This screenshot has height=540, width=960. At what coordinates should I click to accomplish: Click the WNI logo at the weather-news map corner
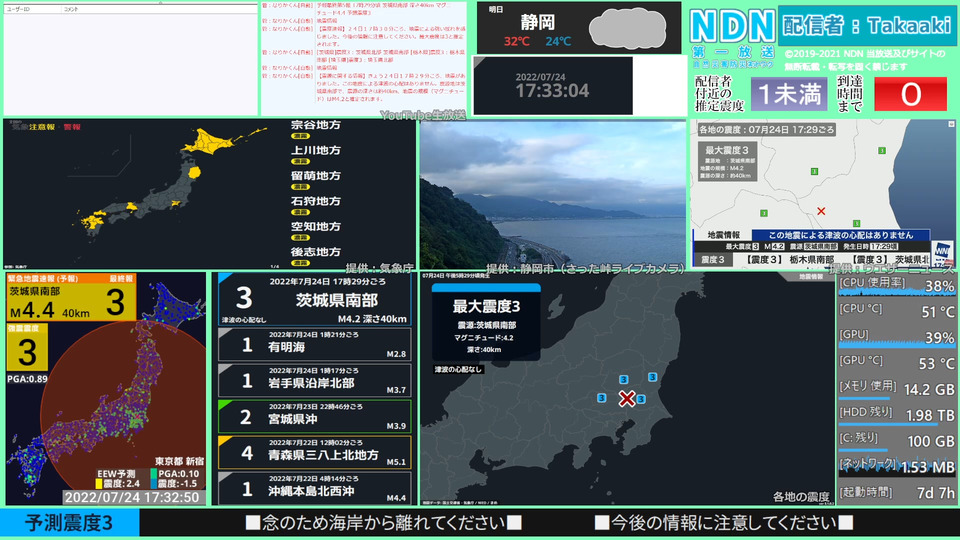pyautogui.click(x=942, y=251)
